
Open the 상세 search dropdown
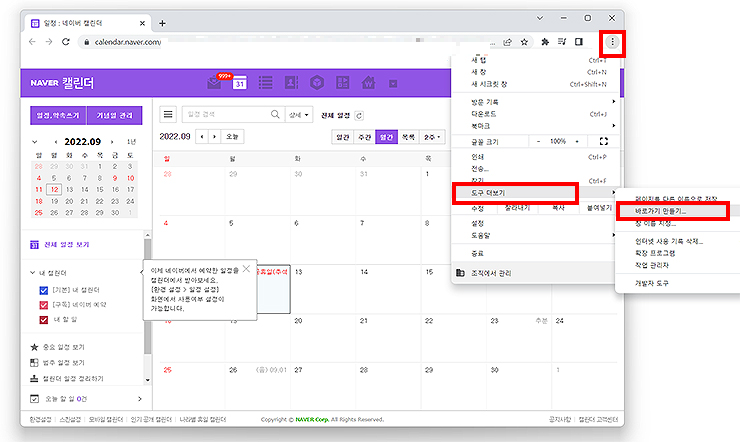tap(299, 115)
